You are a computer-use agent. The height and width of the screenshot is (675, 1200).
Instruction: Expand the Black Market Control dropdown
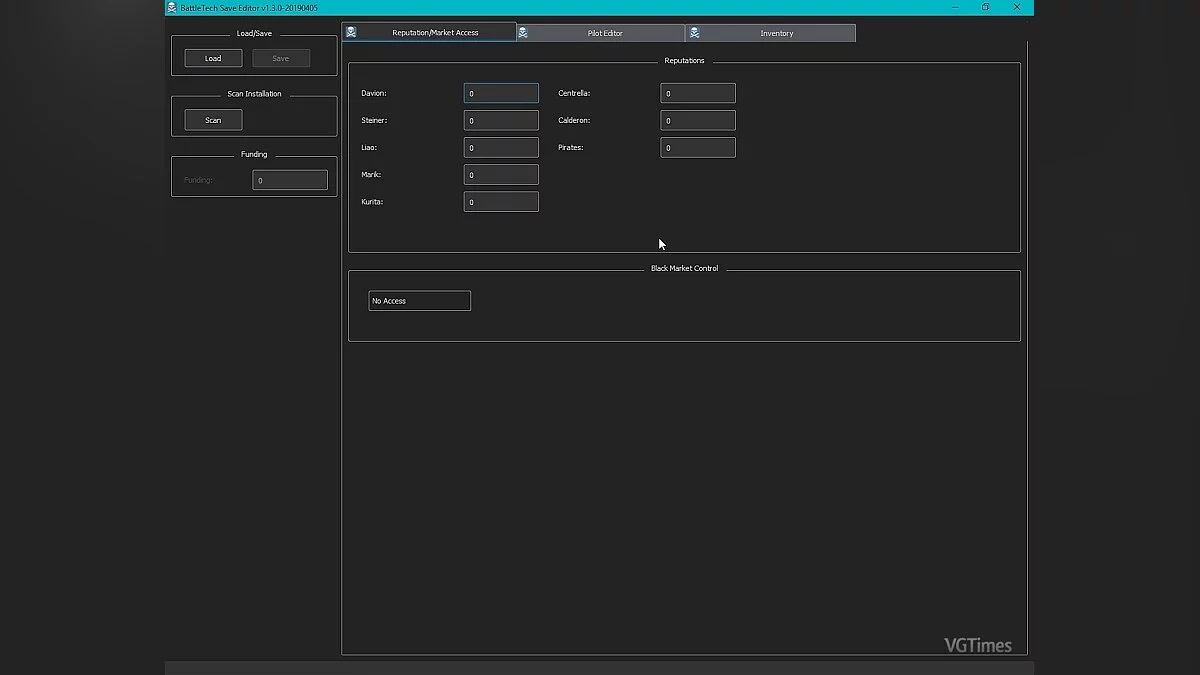[419, 301]
